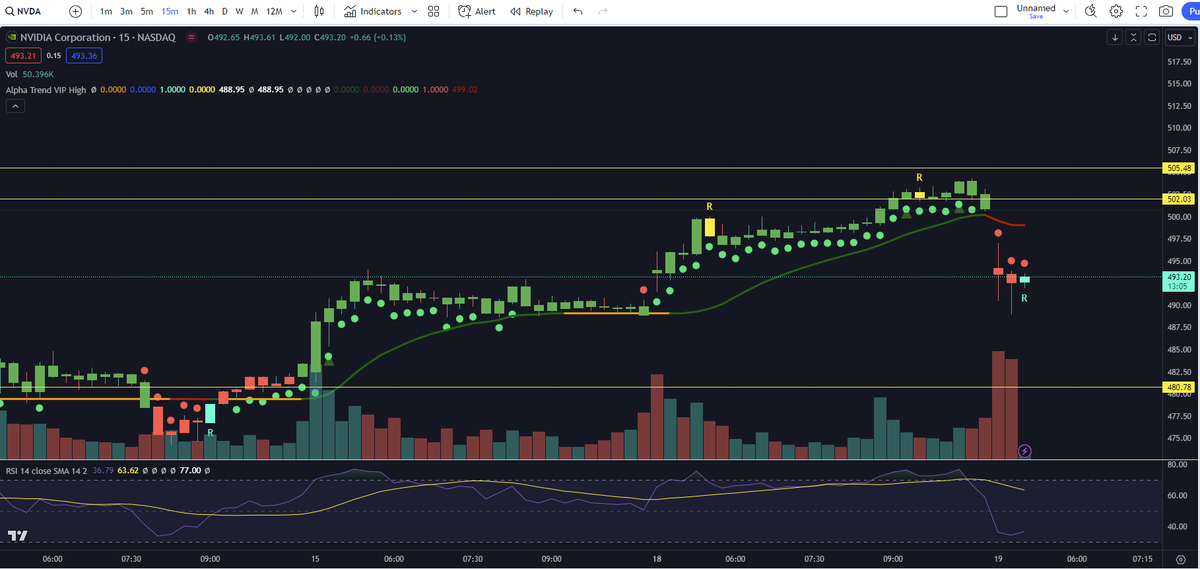Switch to the D daily timeframe
The width and height of the screenshot is (1200, 569).
point(224,11)
